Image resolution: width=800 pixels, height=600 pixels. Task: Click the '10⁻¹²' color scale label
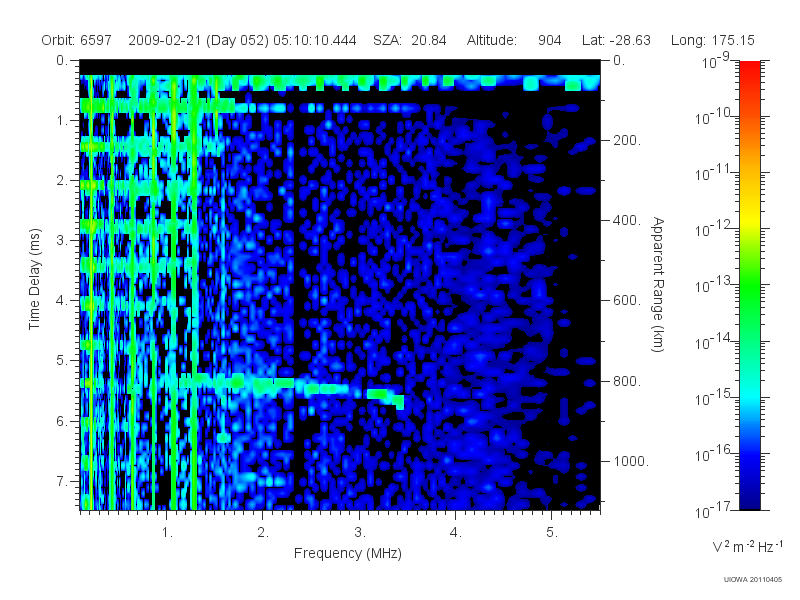click(x=713, y=229)
